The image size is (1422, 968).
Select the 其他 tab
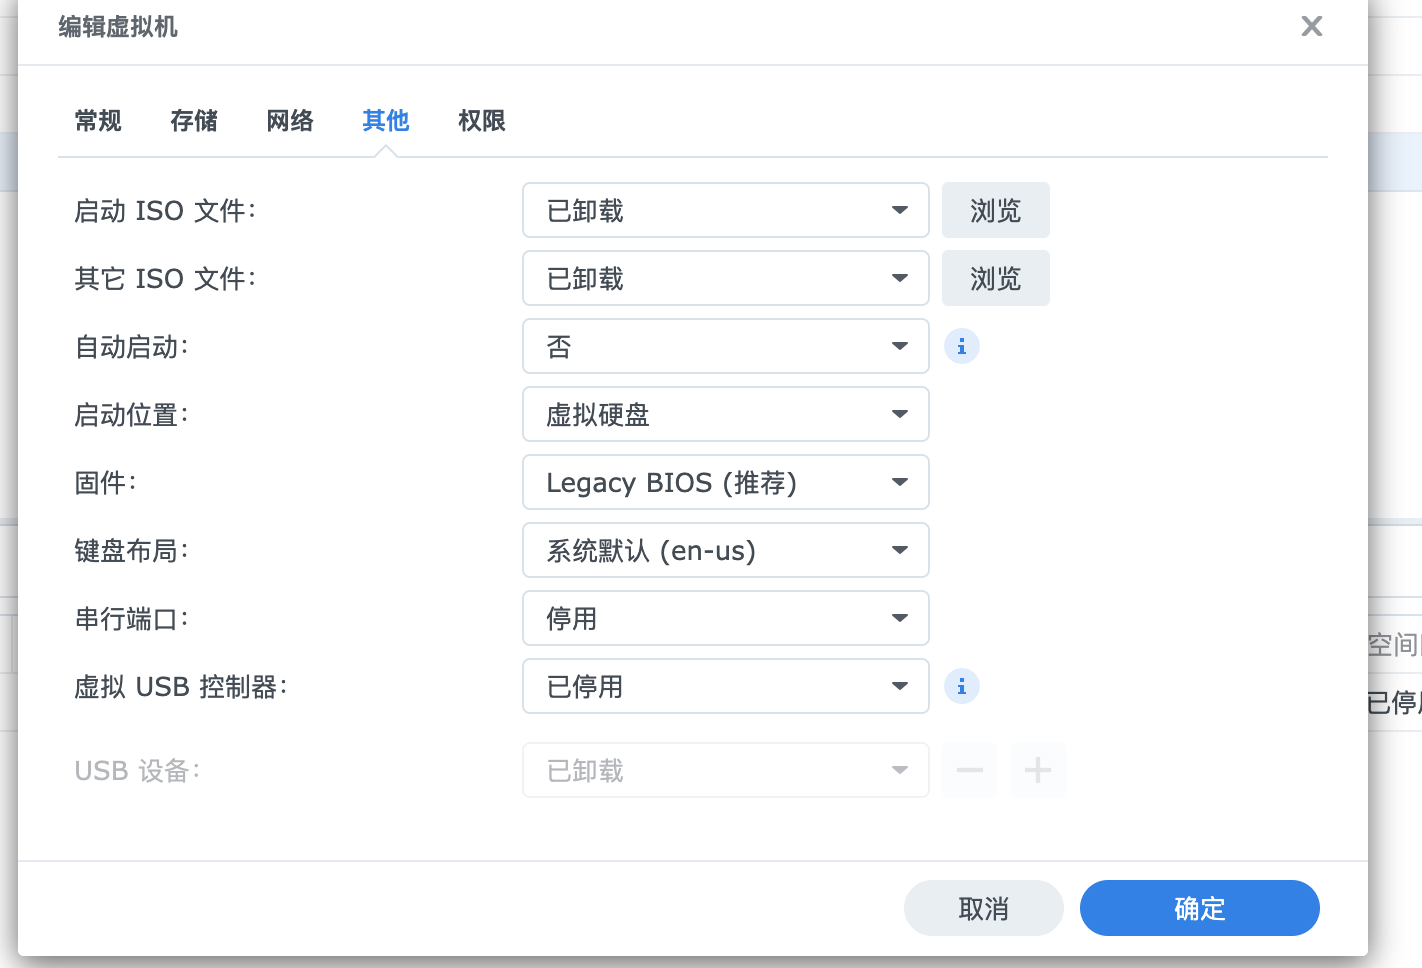[x=386, y=121]
